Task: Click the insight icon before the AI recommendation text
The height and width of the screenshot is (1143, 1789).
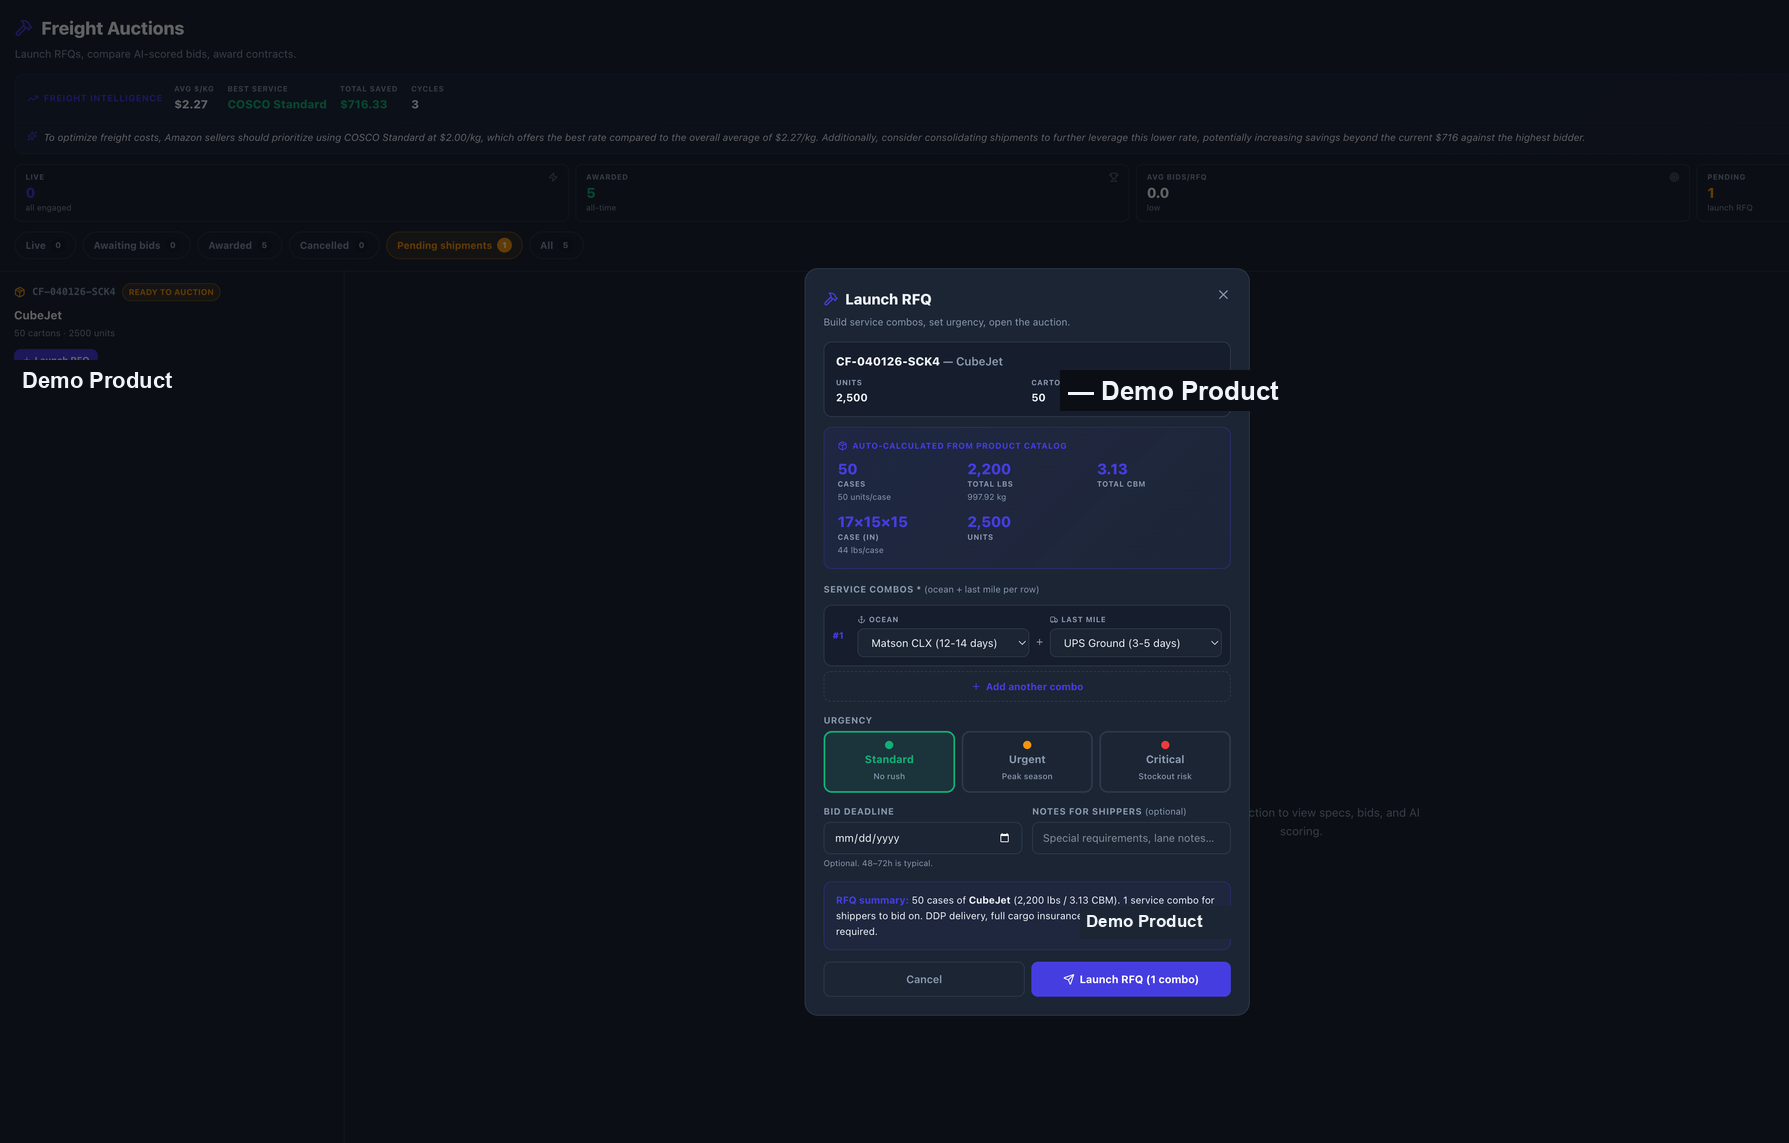Action: click(x=32, y=137)
